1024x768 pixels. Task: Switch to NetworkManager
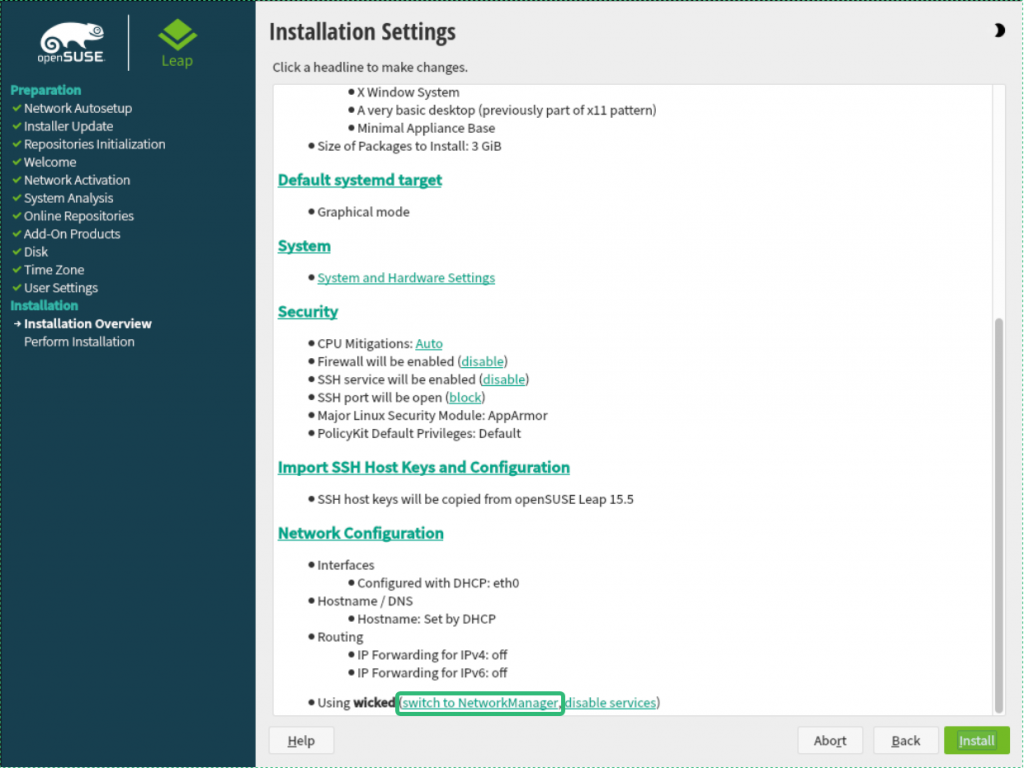(x=480, y=703)
